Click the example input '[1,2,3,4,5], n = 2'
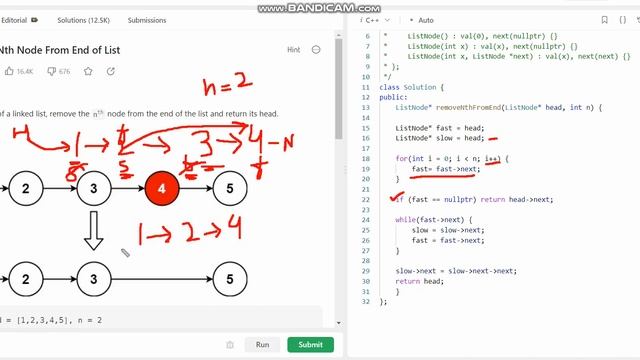The width and height of the screenshot is (640, 360). 59,320
